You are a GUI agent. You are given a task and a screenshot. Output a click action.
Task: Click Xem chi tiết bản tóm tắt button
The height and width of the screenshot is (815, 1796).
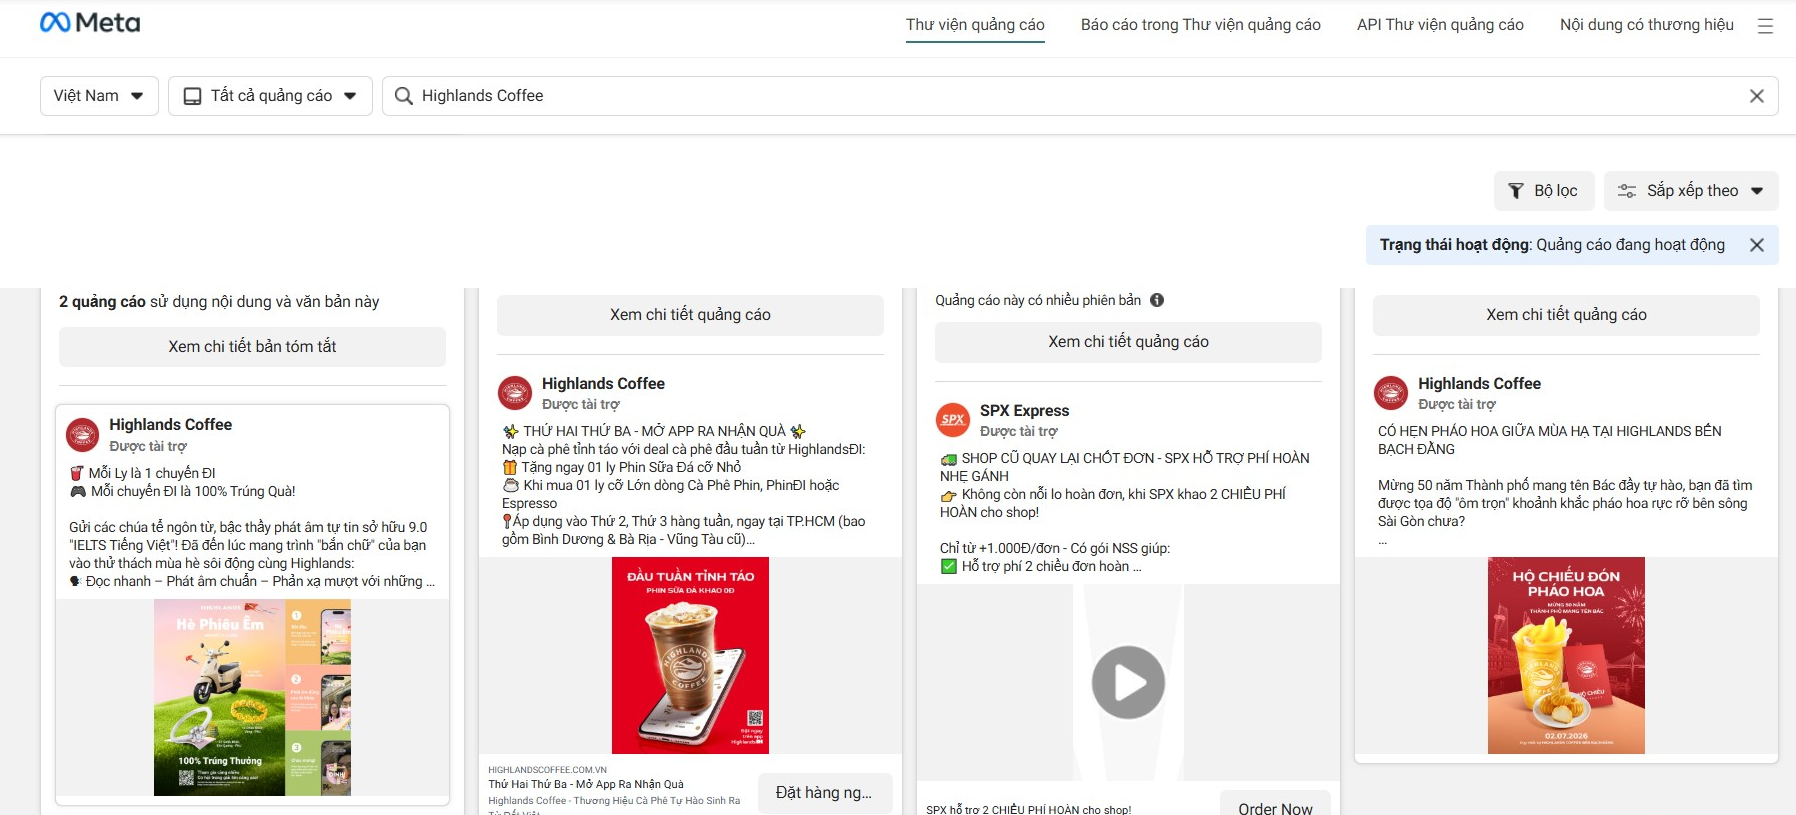coord(252,347)
